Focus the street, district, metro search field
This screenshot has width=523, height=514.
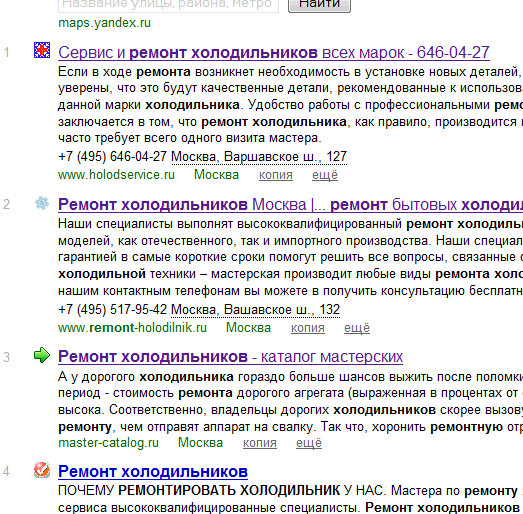pos(168,5)
